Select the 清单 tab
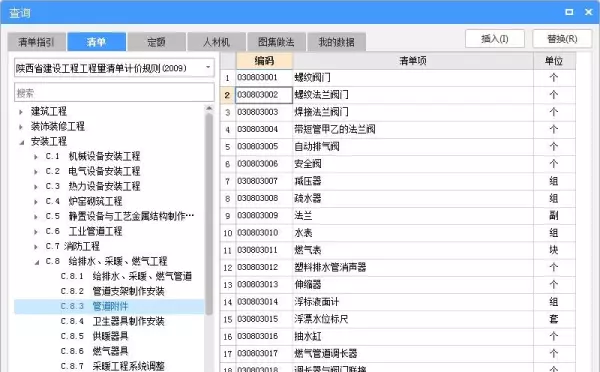This screenshot has height=372, width=600. tap(96, 42)
